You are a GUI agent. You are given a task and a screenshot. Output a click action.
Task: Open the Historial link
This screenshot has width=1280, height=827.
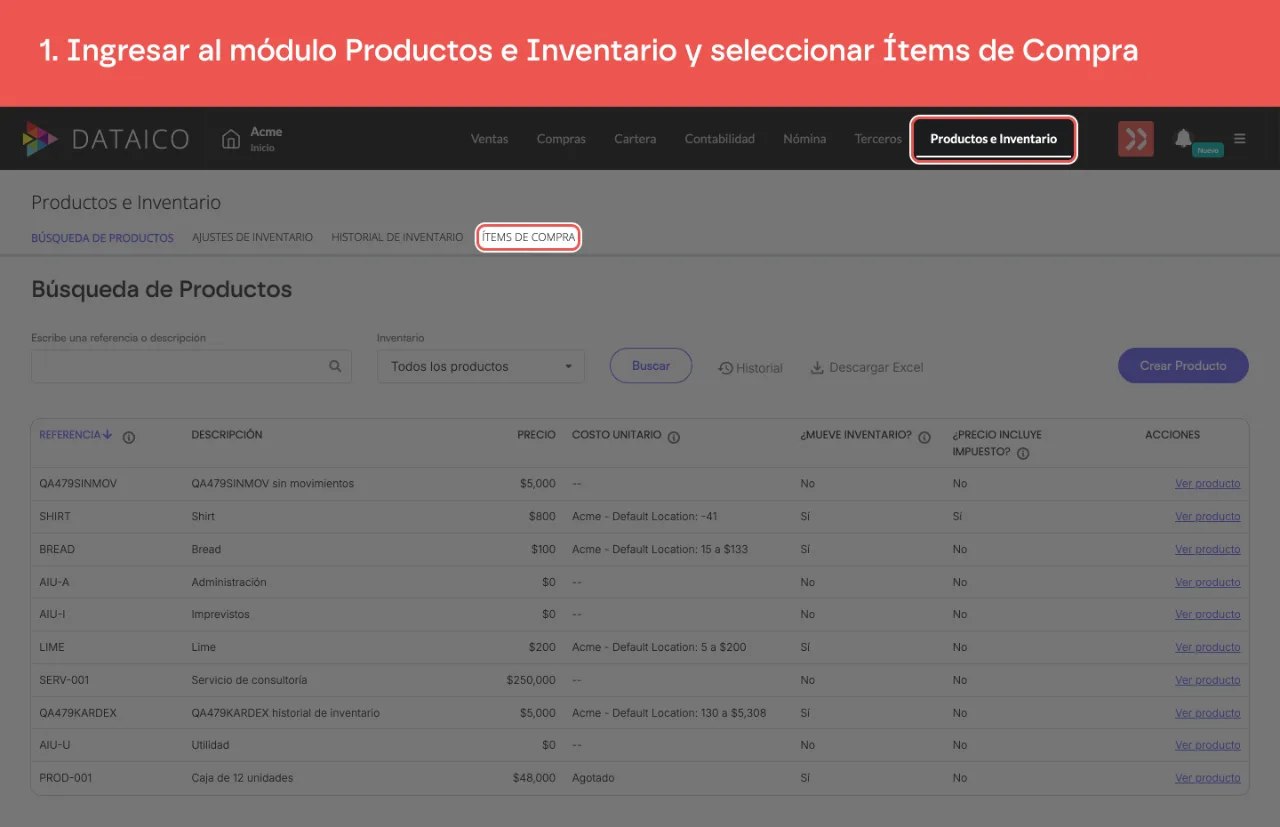(751, 368)
